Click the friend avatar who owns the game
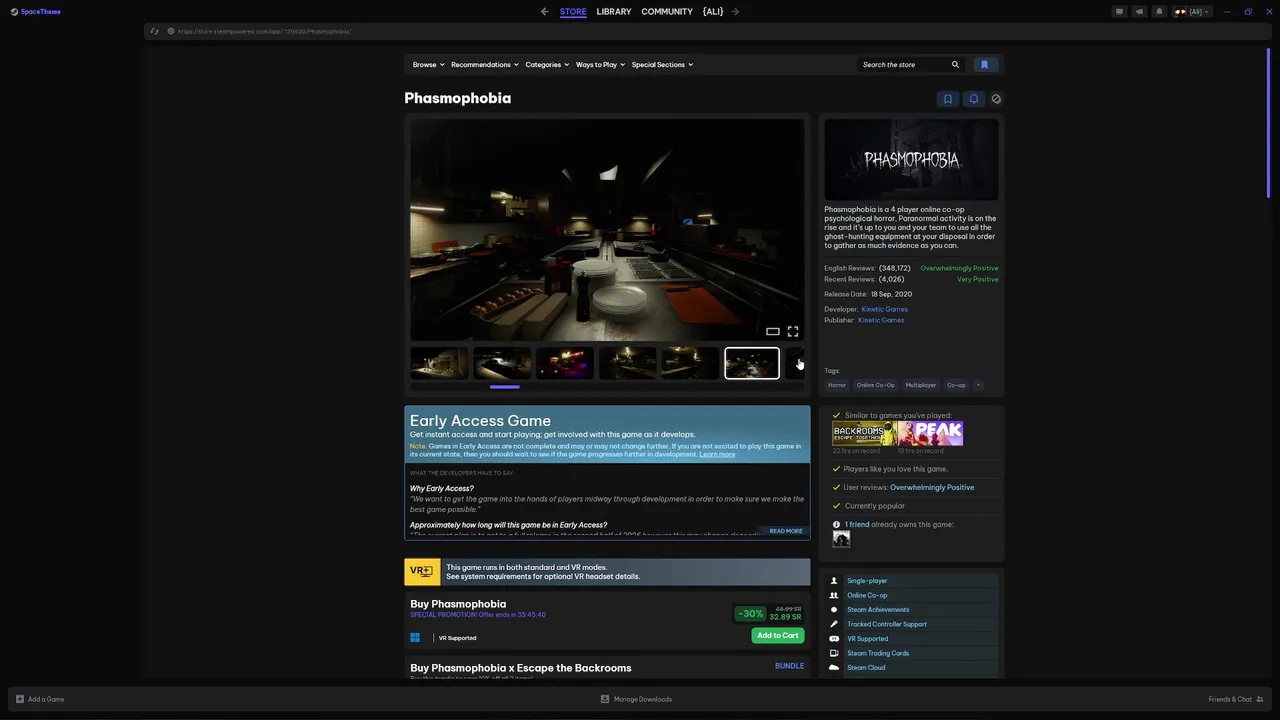Screen dimensions: 1280x720 click(x=841, y=539)
